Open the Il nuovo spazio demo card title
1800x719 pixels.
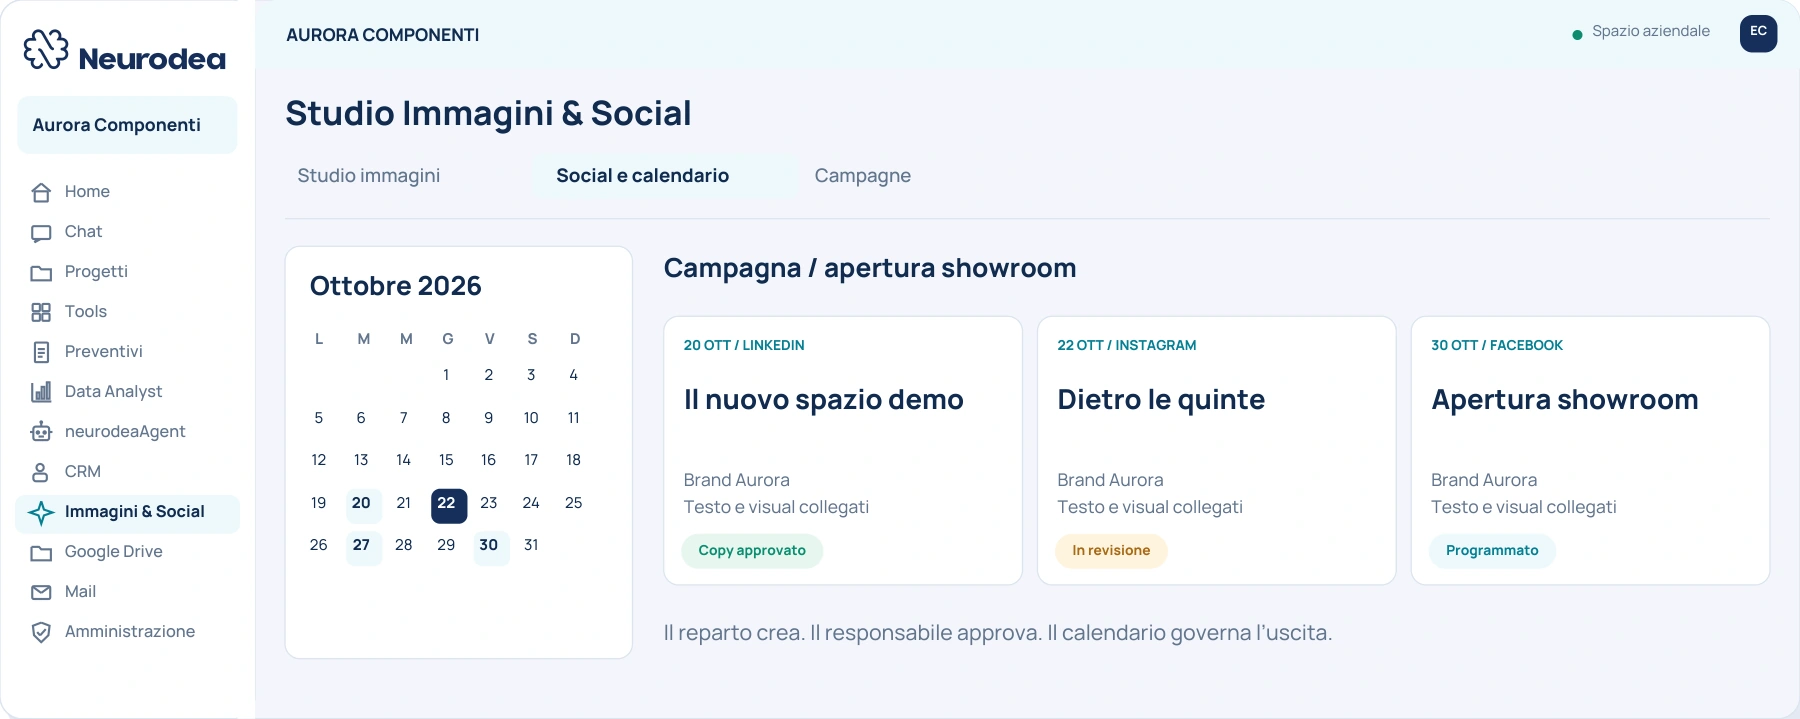pos(823,400)
